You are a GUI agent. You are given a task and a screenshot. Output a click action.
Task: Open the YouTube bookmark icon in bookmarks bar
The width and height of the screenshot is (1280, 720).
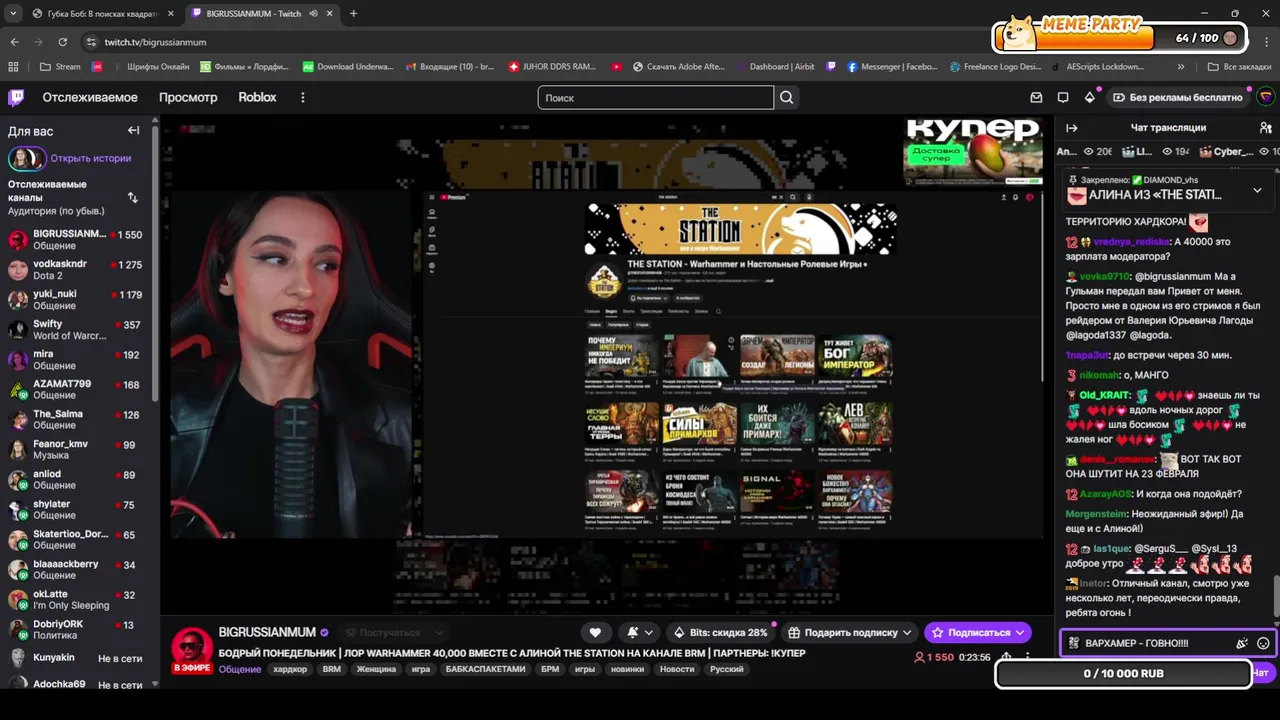pyautogui.click(x=616, y=67)
